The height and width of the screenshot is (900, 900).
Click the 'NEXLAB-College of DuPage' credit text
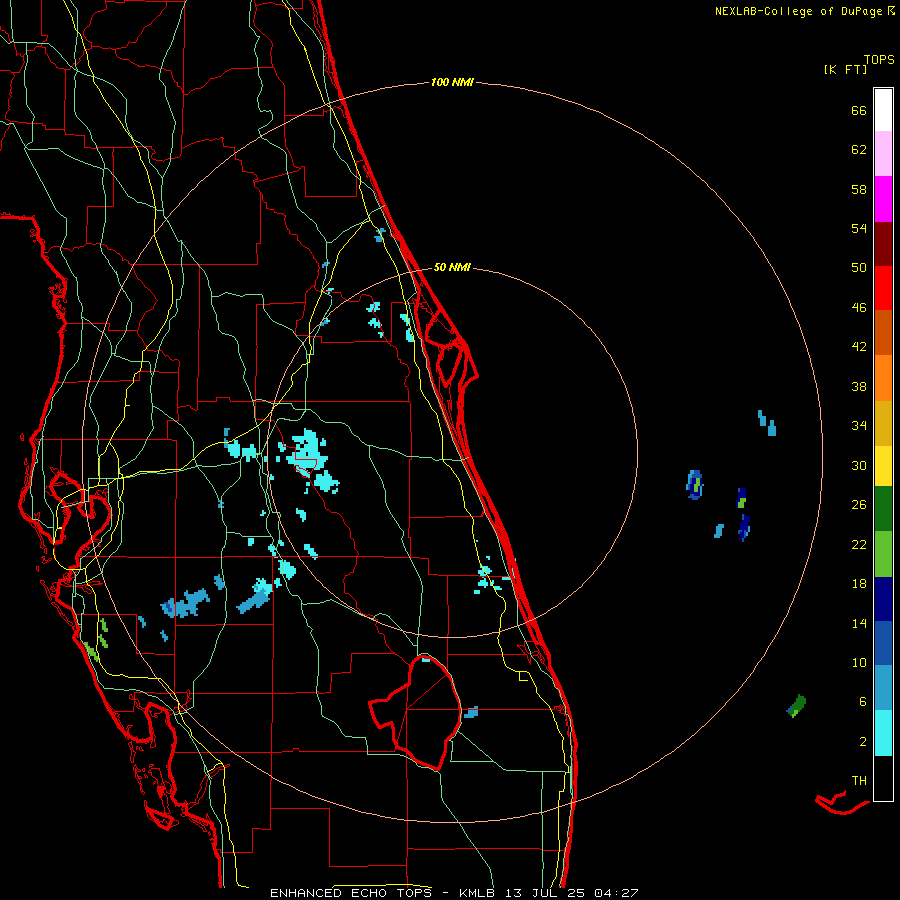pos(800,11)
